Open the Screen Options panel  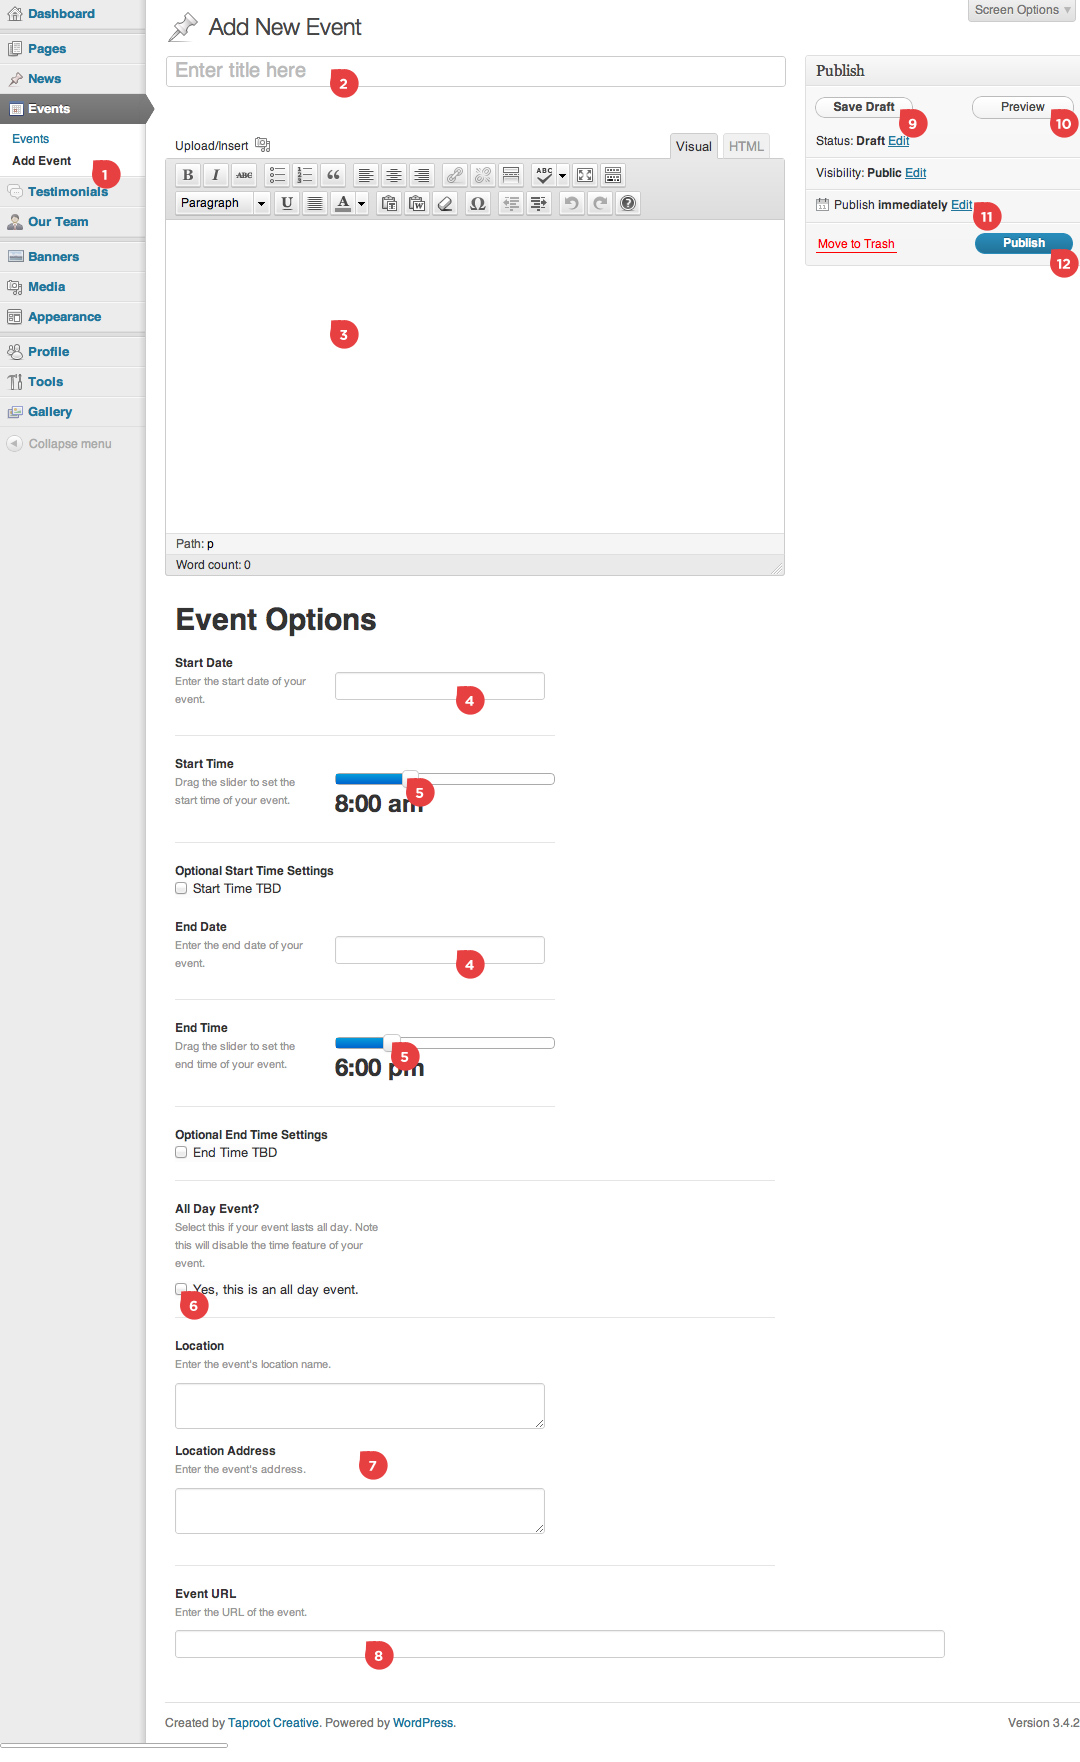pos(1021,10)
